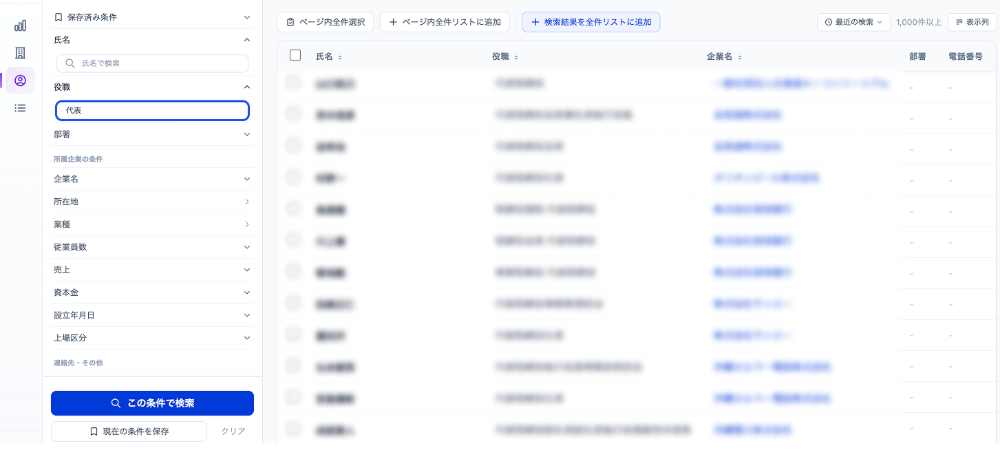Click ページ内全件リストに追加 button
This screenshot has width=1000, height=450.
pyautogui.click(x=445, y=22)
